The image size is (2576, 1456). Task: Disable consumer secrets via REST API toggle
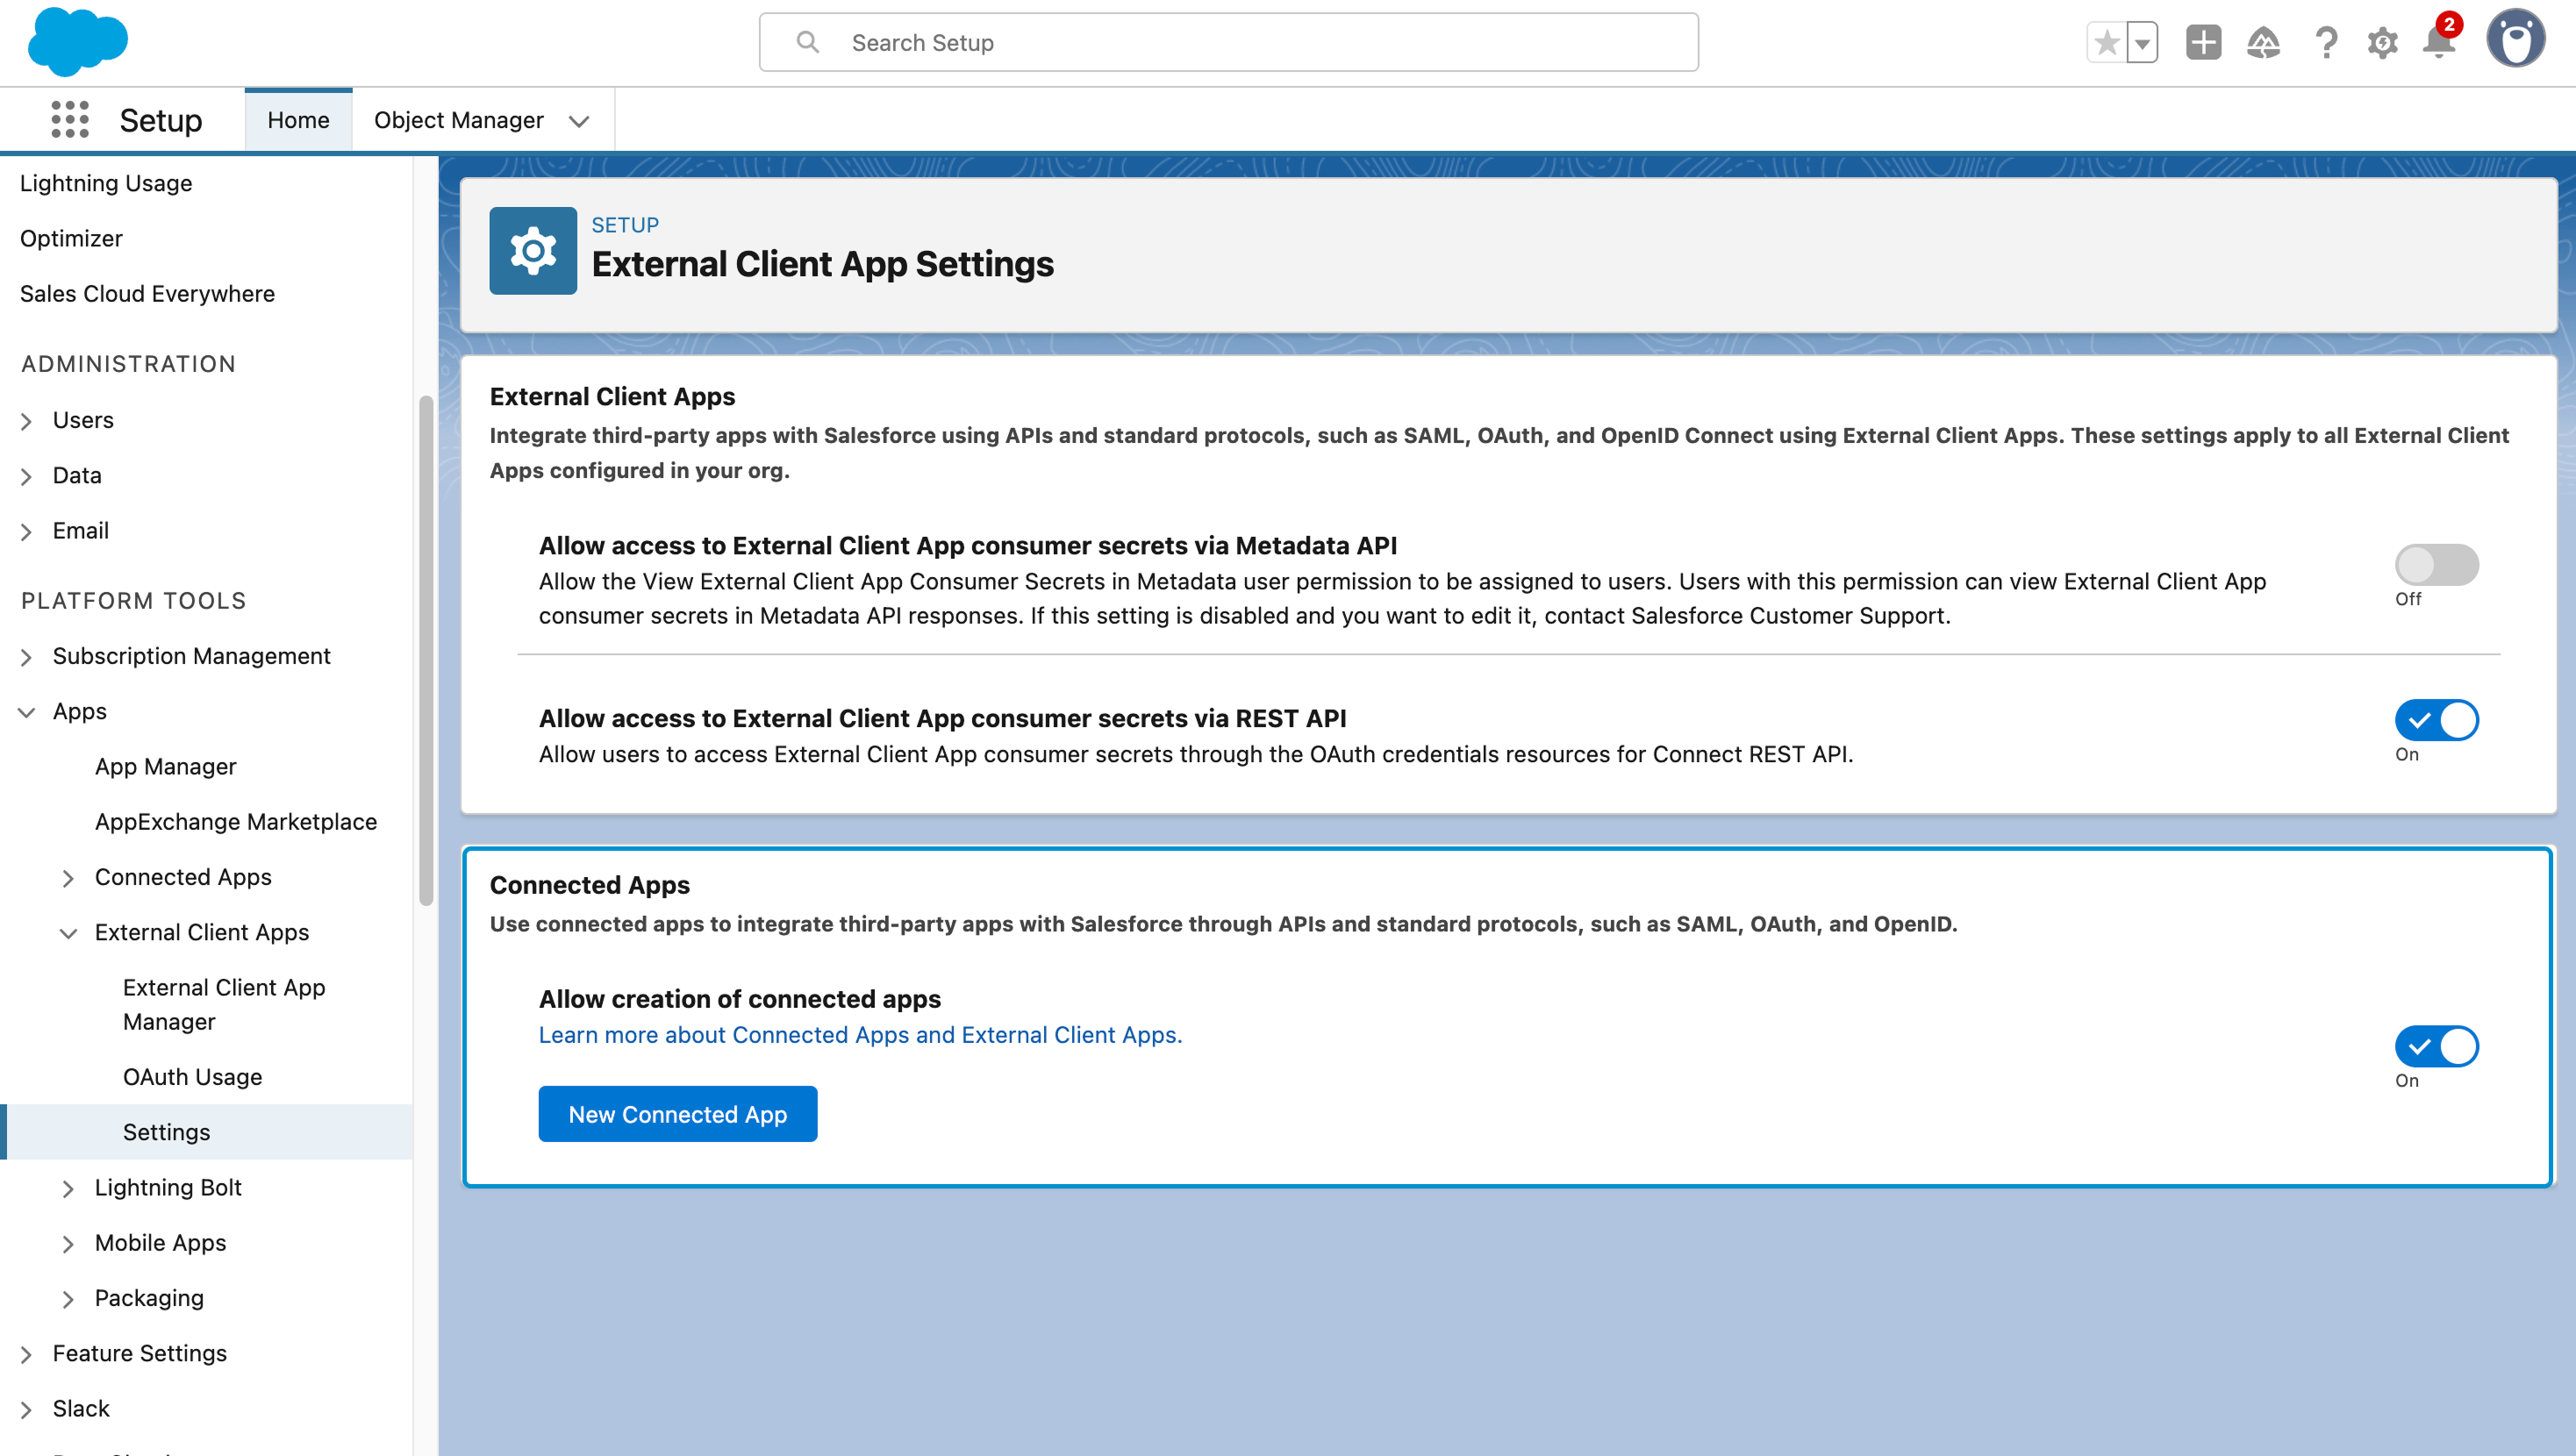(2436, 720)
